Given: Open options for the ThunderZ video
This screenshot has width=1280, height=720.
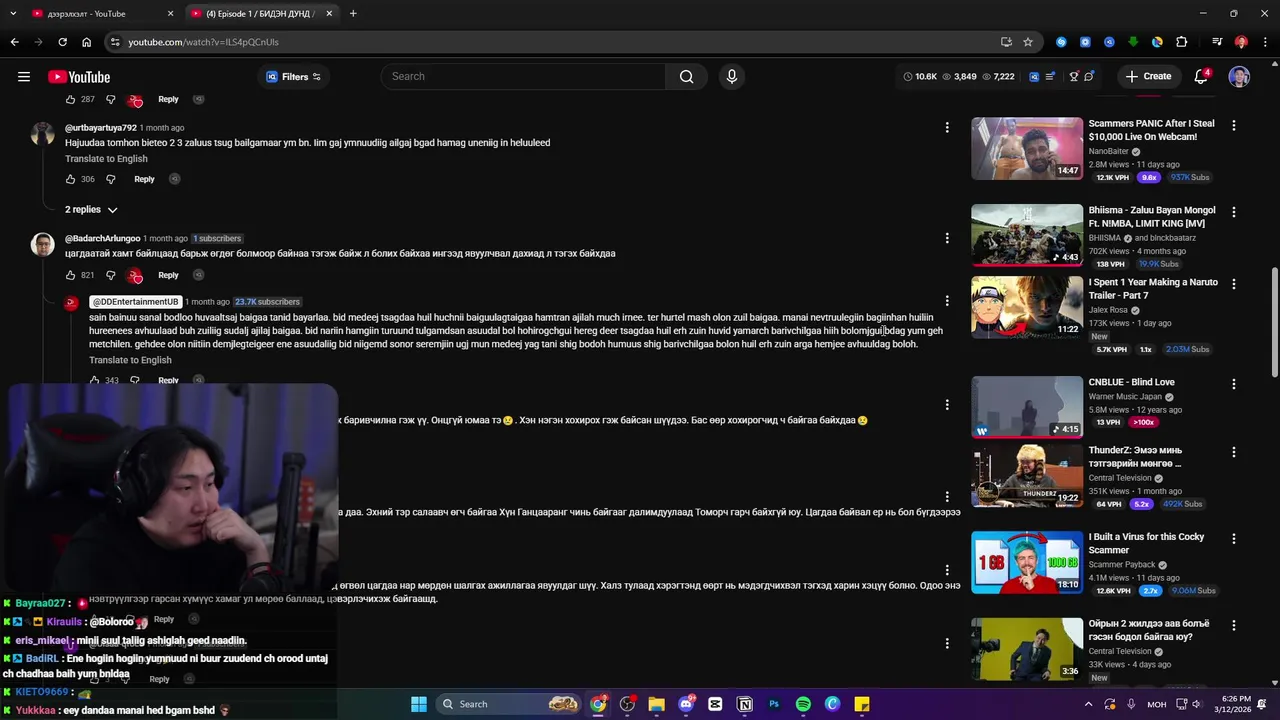Looking at the screenshot, I should (x=1234, y=452).
